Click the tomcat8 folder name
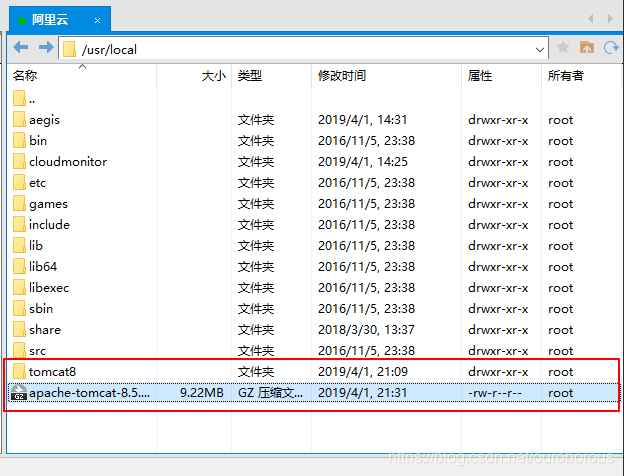The width and height of the screenshot is (624, 476). pyautogui.click(x=52, y=372)
